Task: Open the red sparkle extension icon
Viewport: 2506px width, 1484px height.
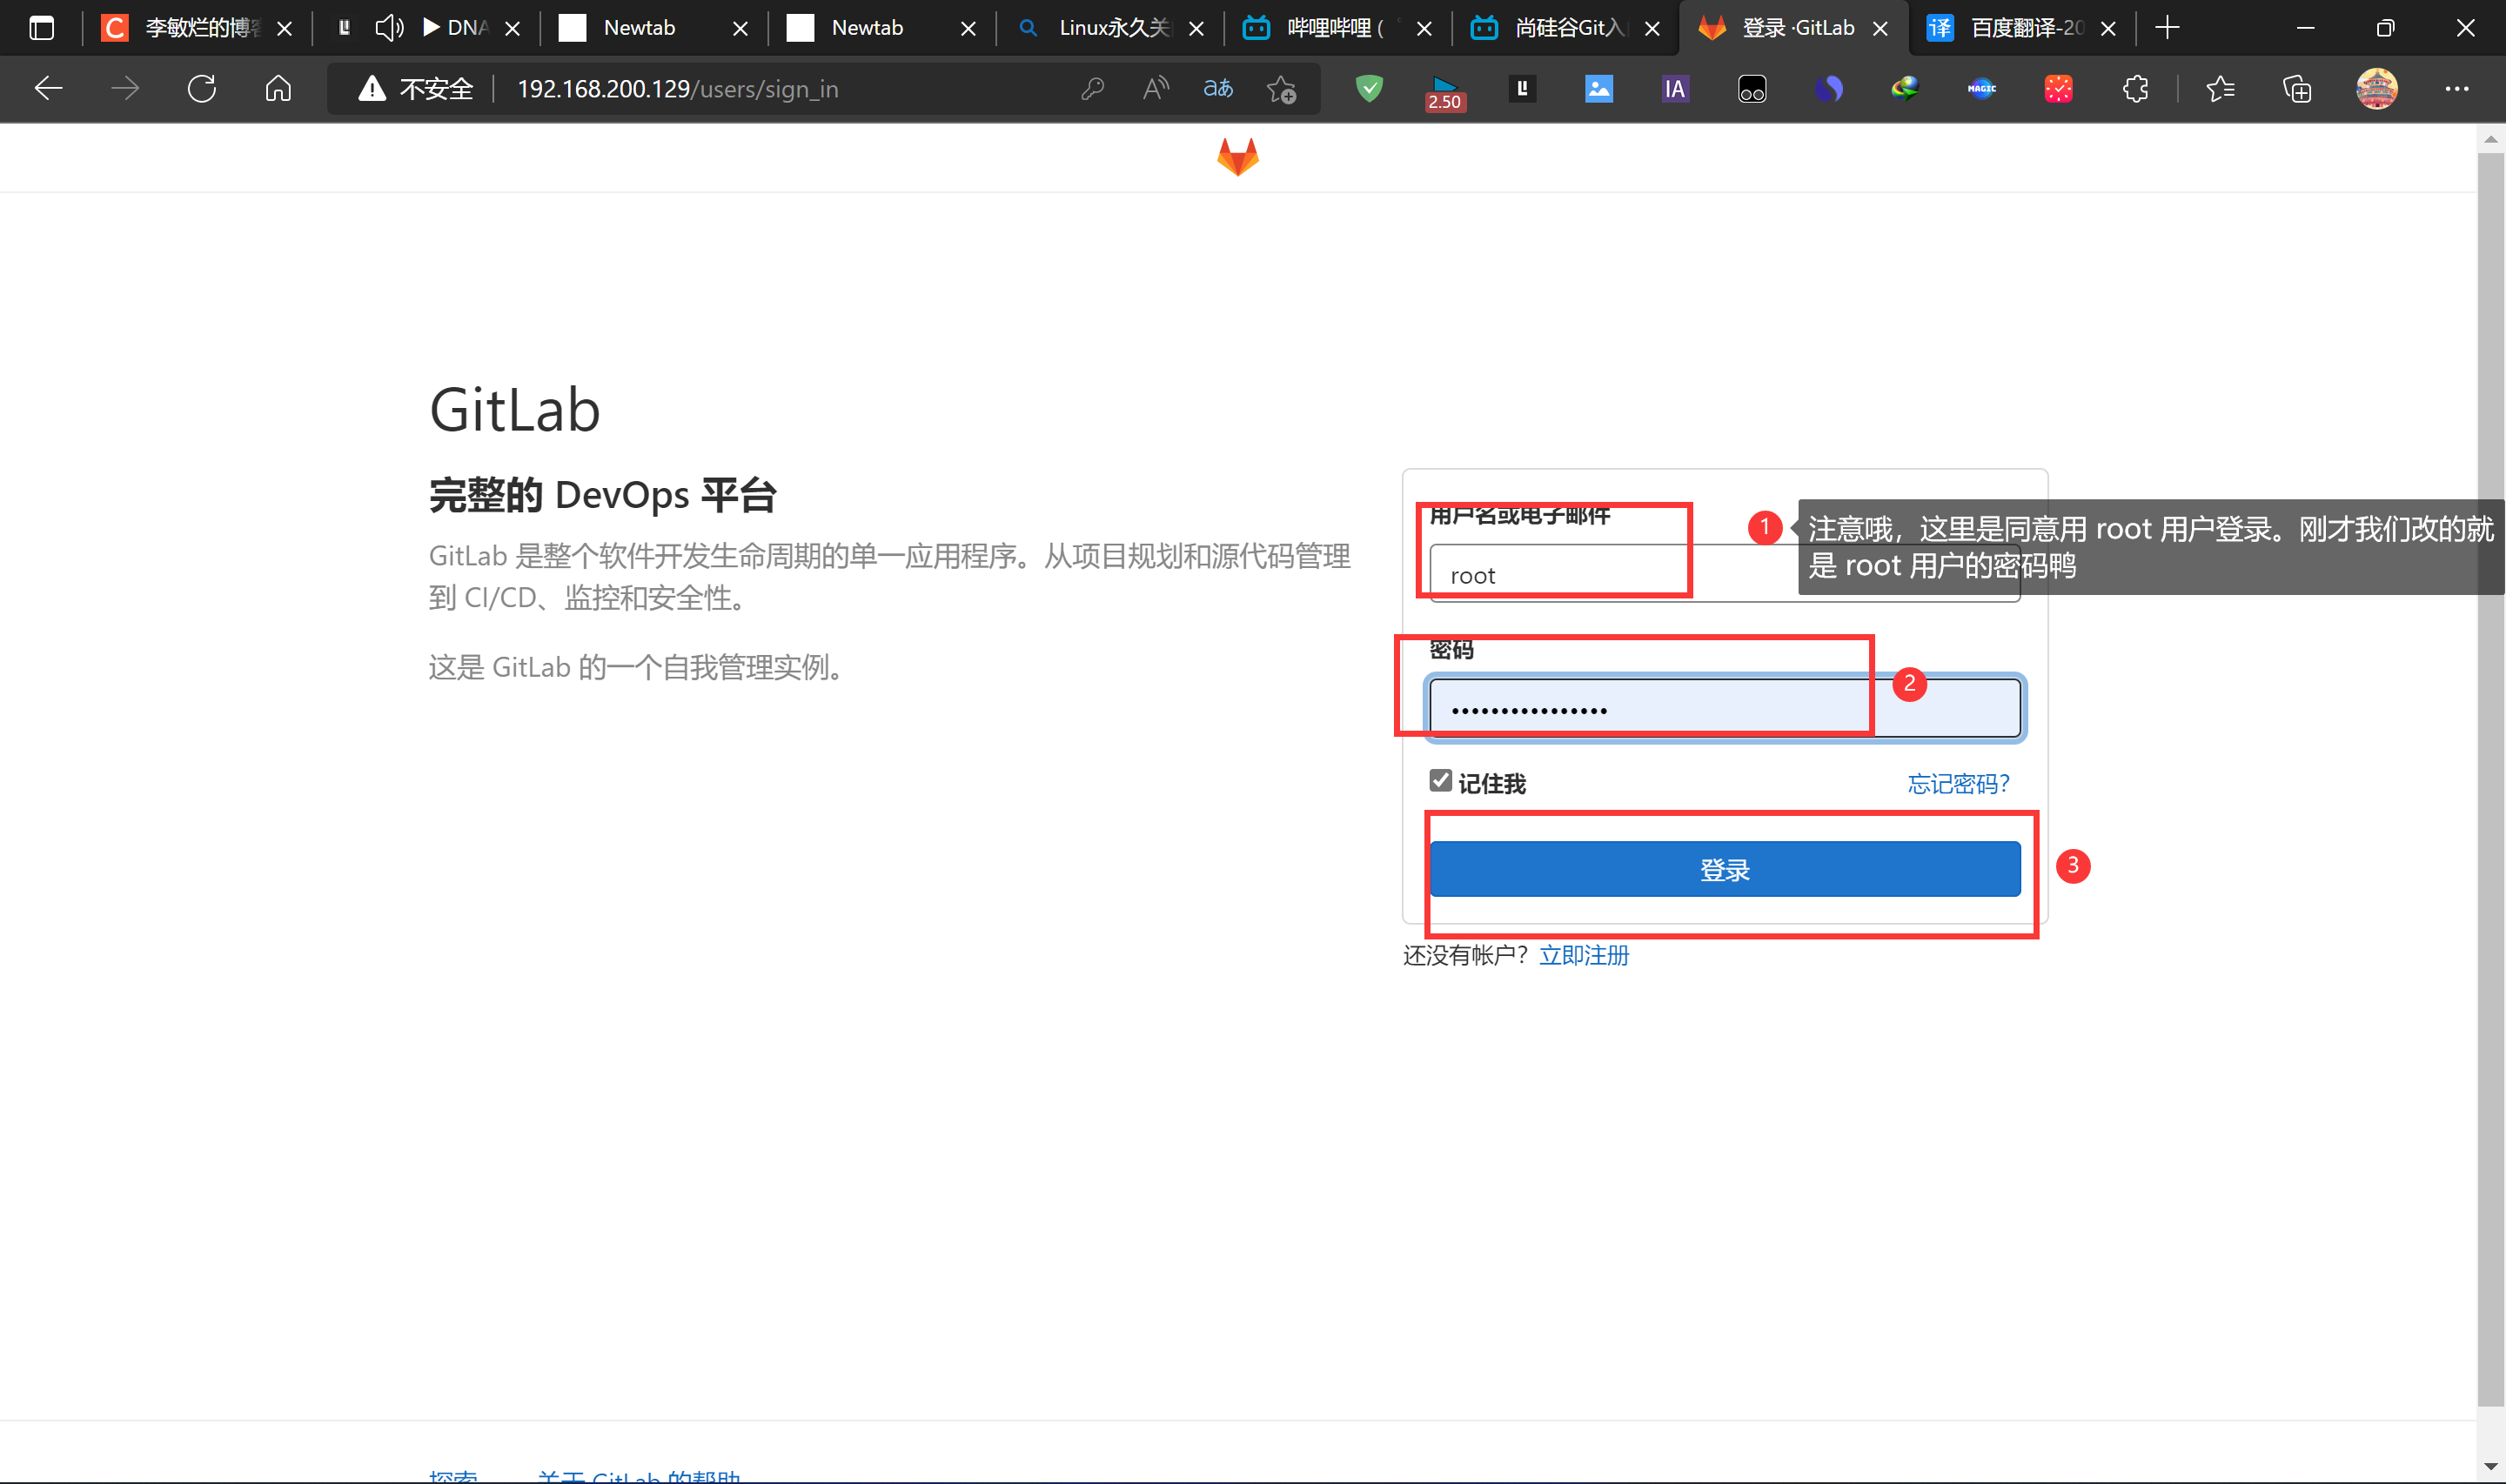Action: [2059, 89]
